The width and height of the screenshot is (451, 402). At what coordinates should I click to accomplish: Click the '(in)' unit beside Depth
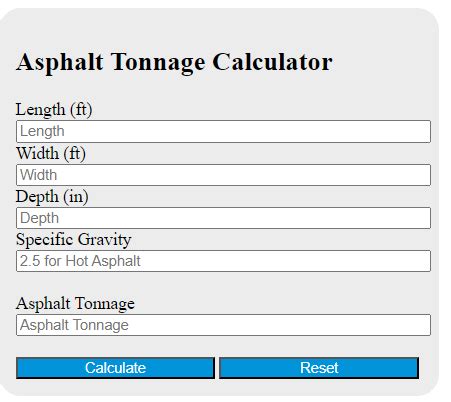[76, 197]
